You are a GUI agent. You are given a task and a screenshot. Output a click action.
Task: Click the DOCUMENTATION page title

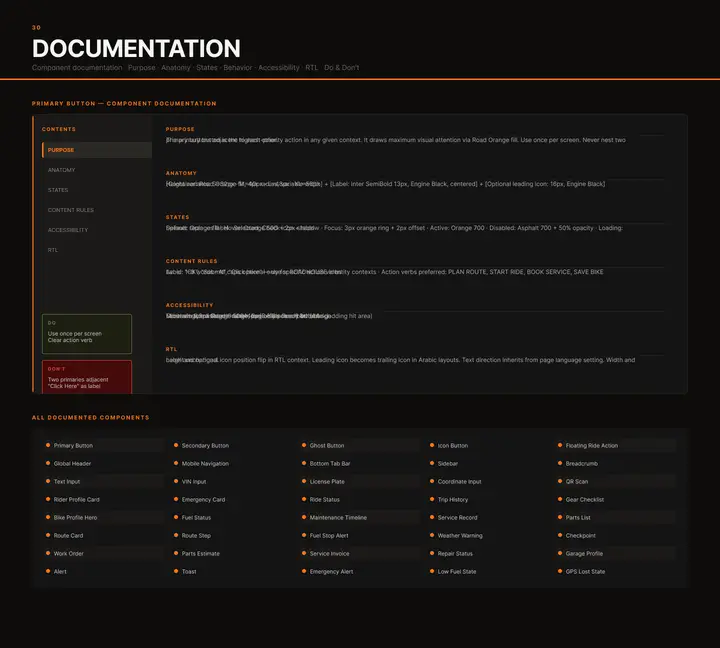(x=136, y=48)
